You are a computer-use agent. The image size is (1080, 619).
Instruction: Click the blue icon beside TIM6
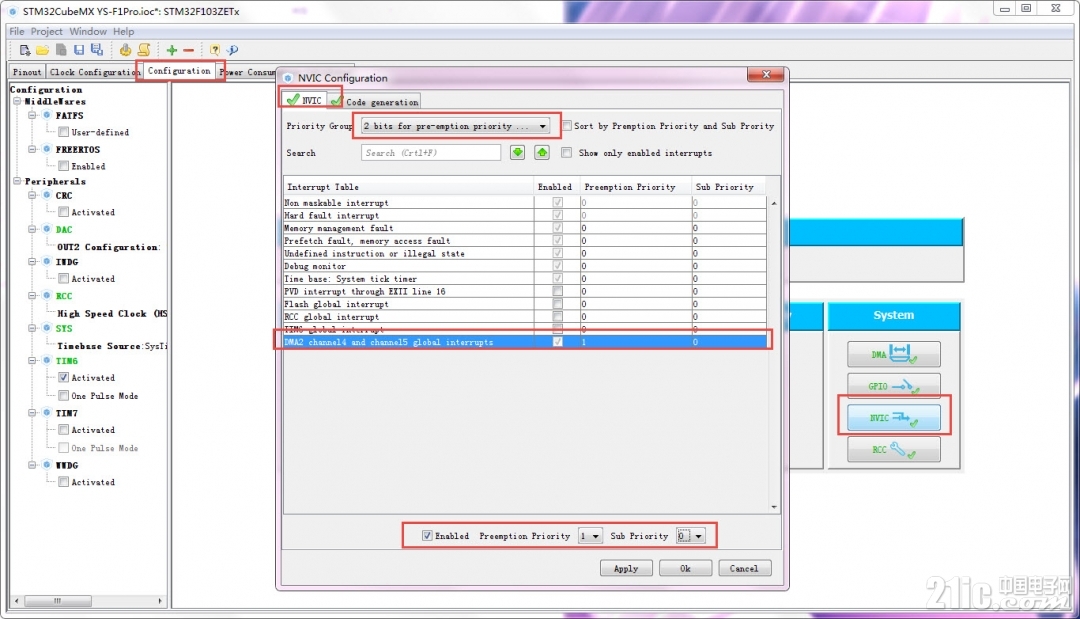(x=47, y=360)
